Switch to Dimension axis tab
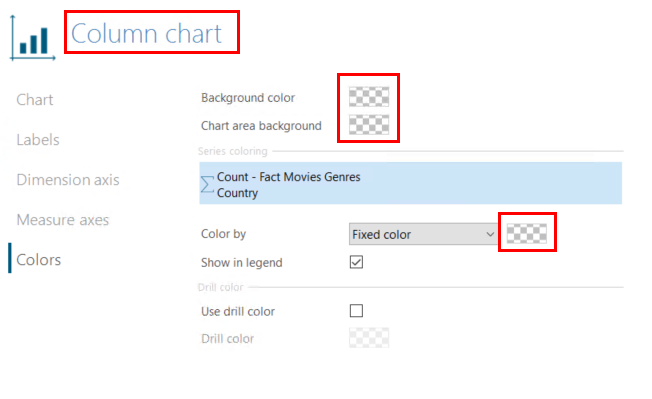The height and width of the screenshot is (399, 652). point(68,180)
